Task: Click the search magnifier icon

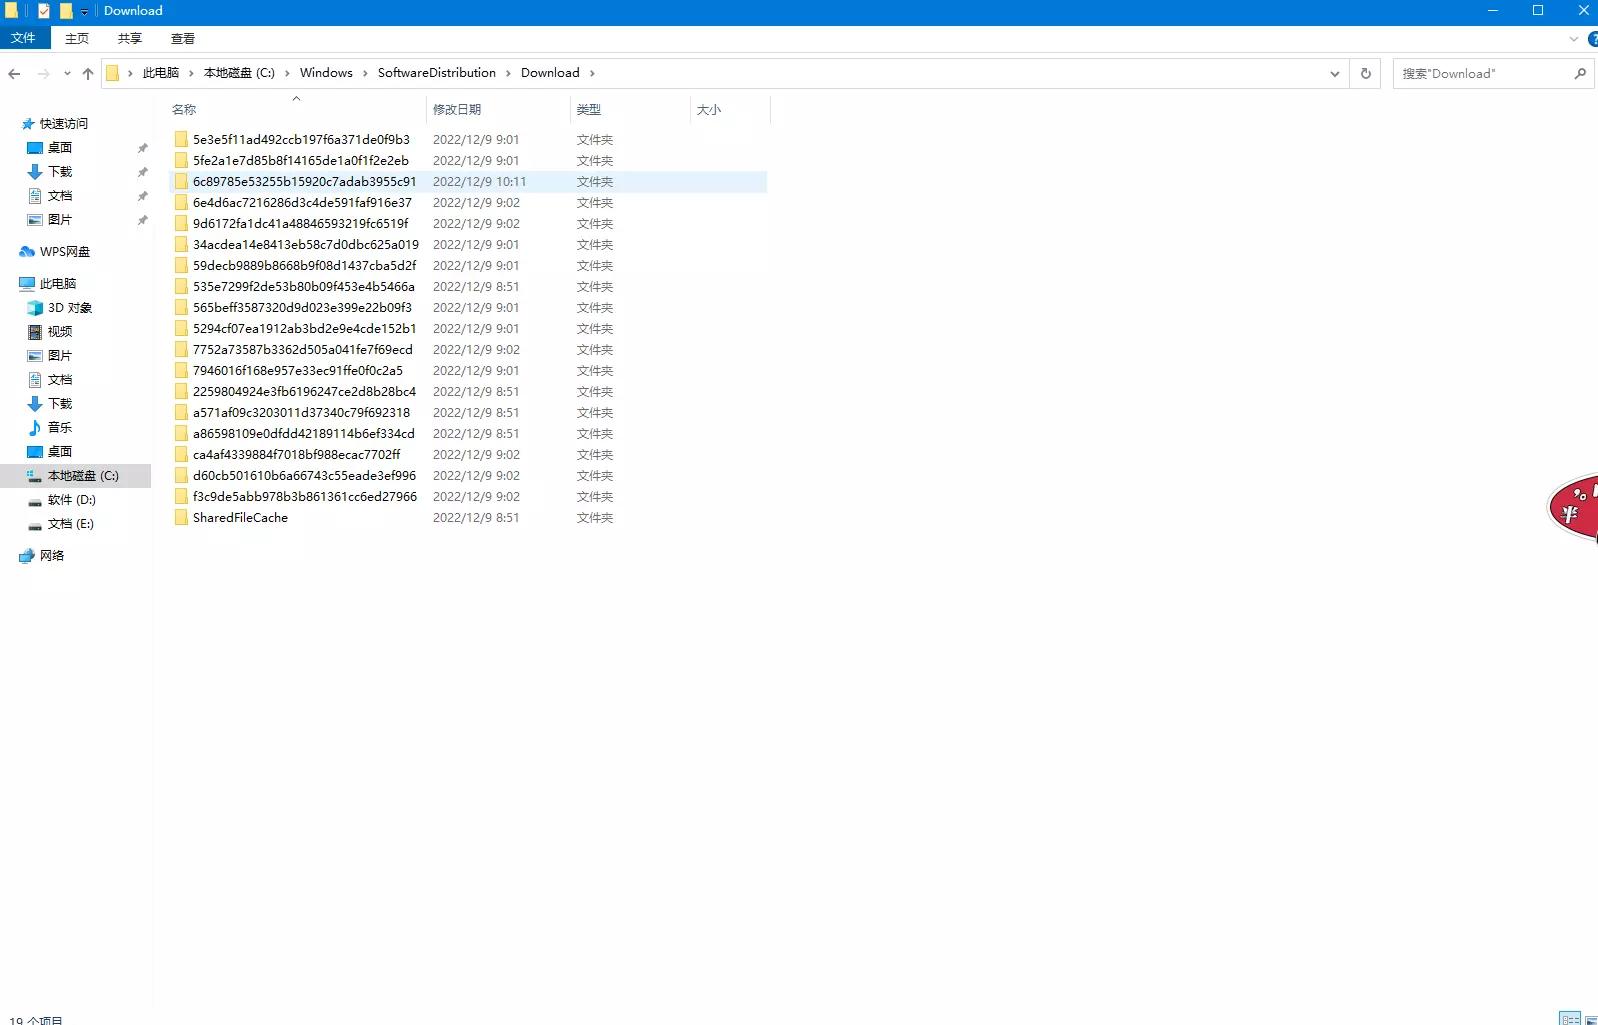Action: (x=1580, y=73)
